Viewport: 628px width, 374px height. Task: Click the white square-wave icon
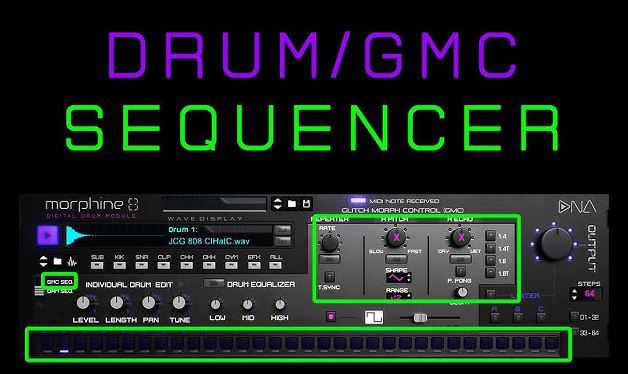coord(374,318)
